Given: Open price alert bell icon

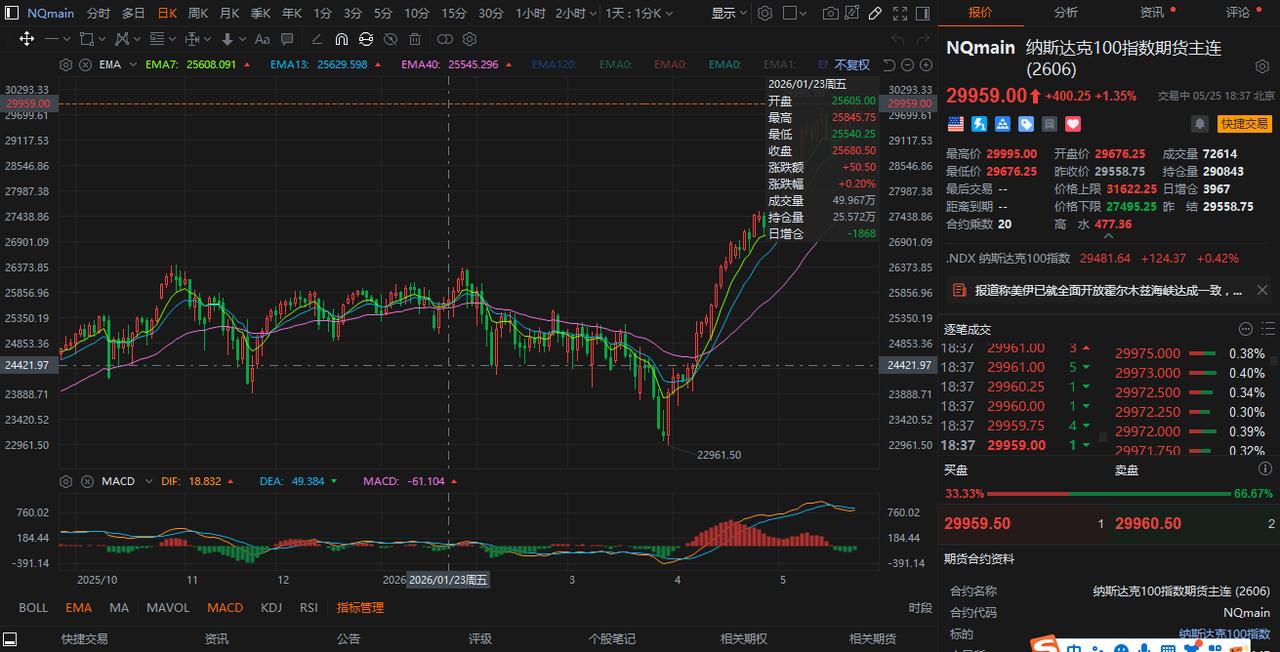Looking at the screenshot, I should 1199,124.
